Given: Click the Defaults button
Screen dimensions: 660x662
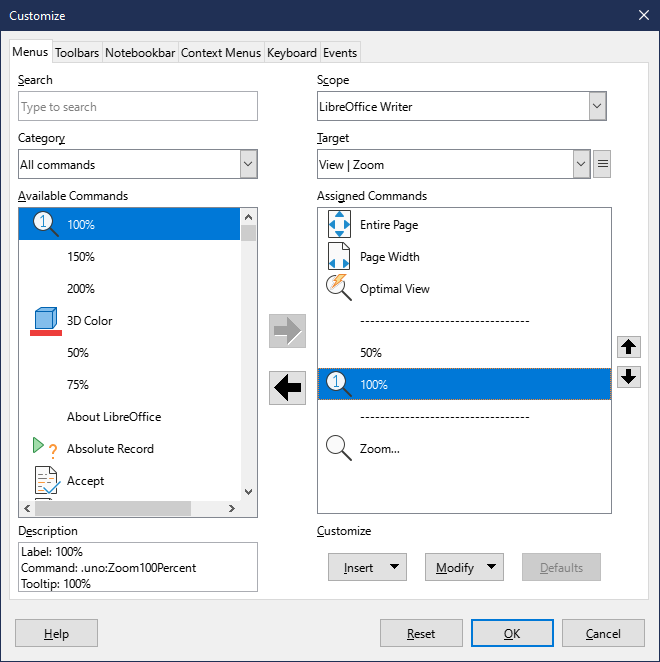Looking at the screenshot, I should pos(561,567).
